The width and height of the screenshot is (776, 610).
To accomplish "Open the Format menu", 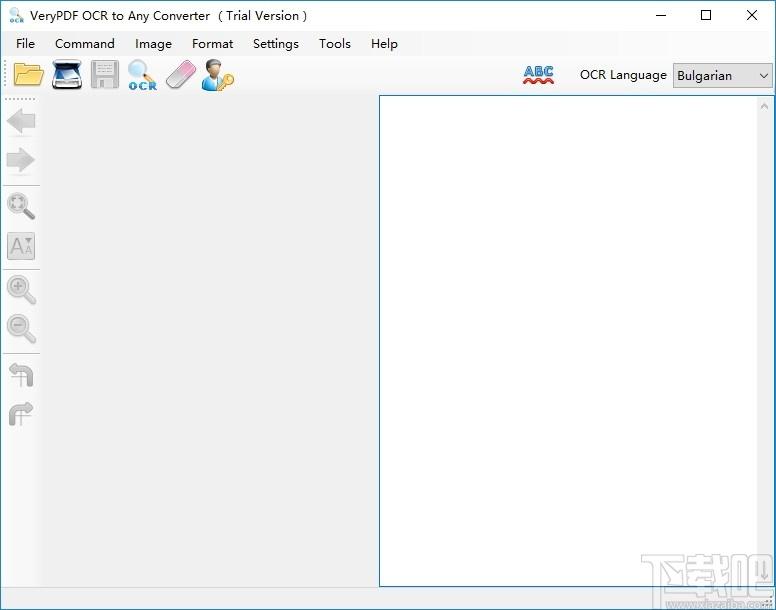I will [x=212, y=44].
